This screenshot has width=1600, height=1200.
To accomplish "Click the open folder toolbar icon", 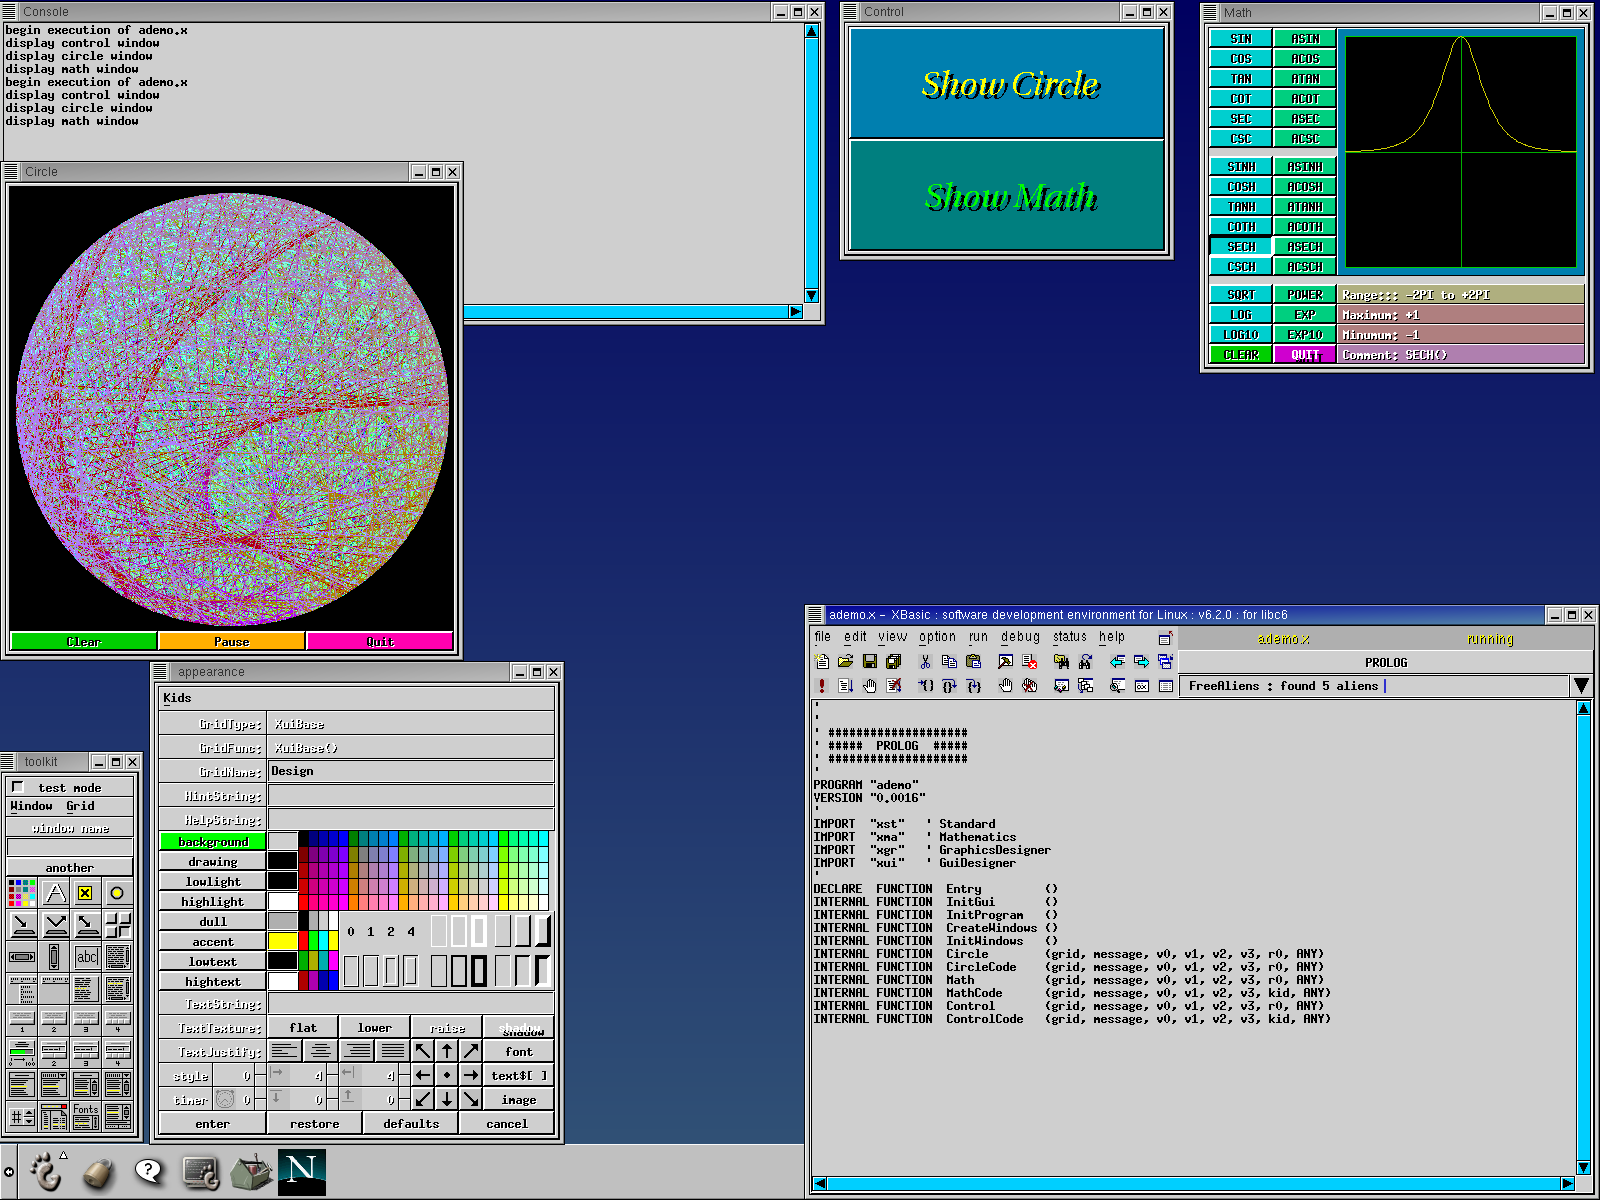I will click(x=845, y=661).
